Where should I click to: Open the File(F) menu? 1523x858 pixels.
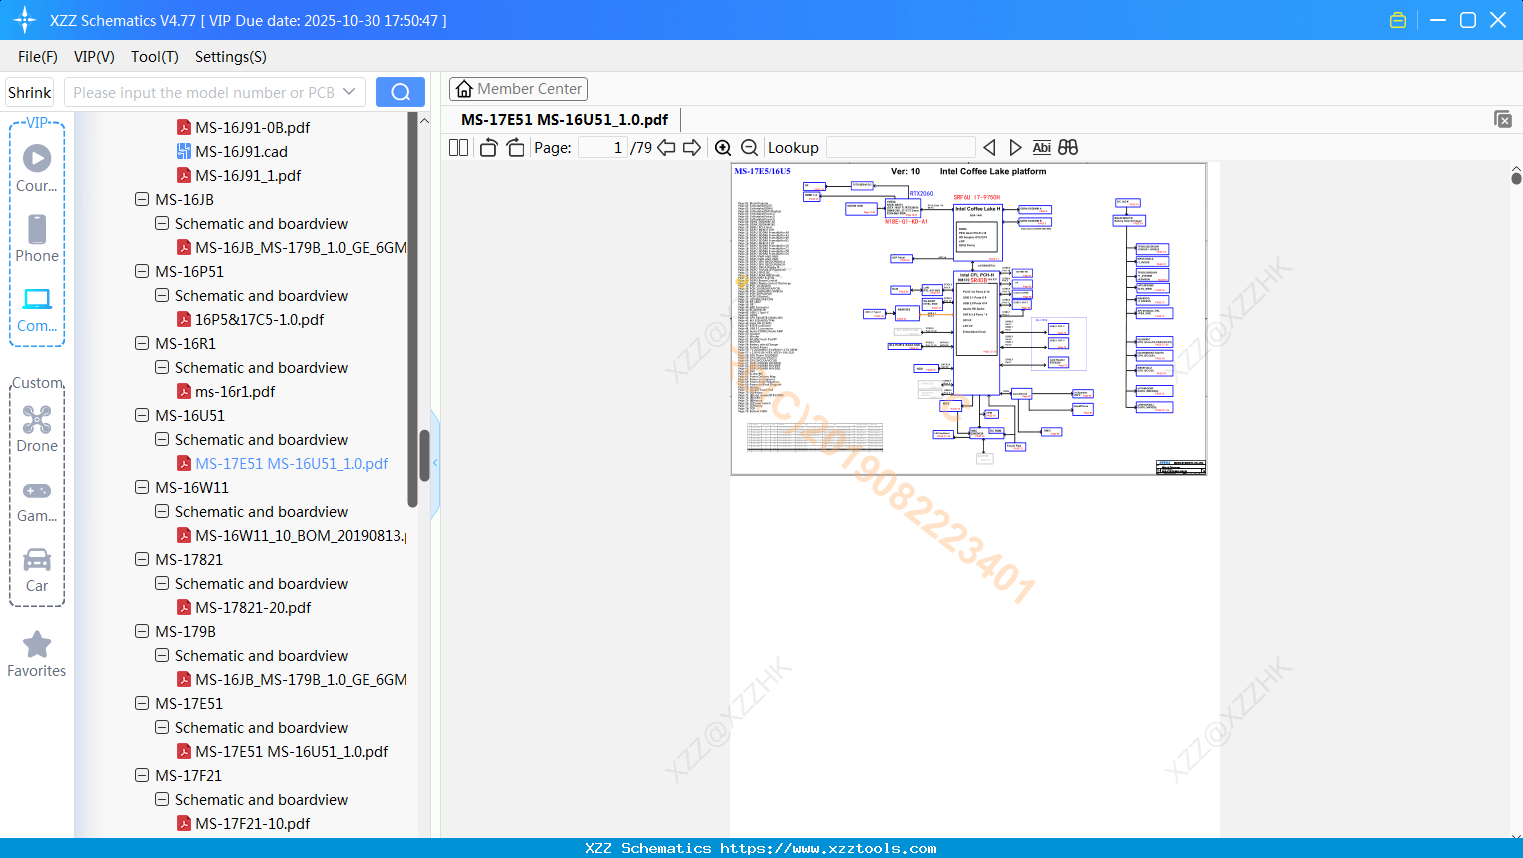(x=38, y=56)
